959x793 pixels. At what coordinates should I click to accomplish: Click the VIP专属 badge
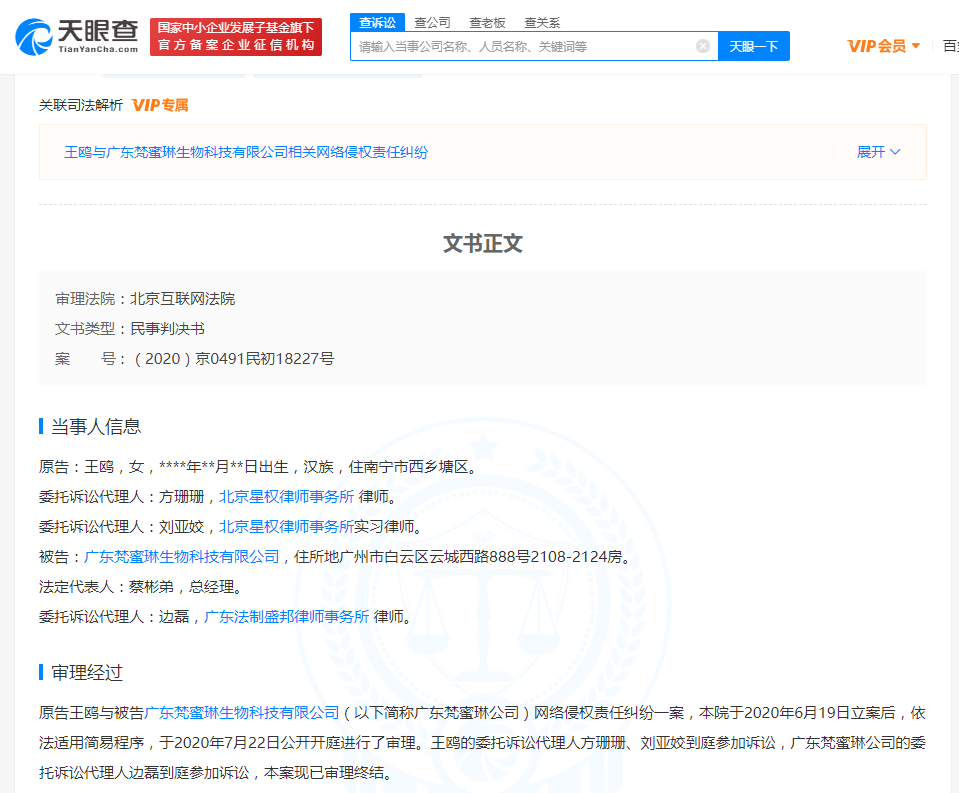coord(160,105)
